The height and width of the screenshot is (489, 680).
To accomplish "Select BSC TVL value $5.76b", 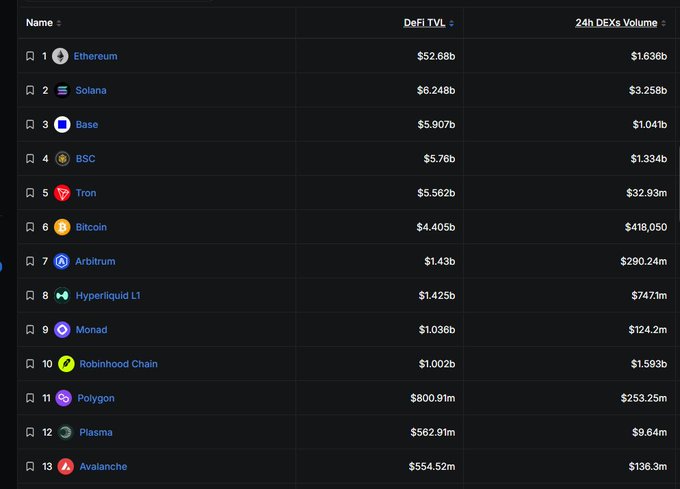I will coord(439,159).
